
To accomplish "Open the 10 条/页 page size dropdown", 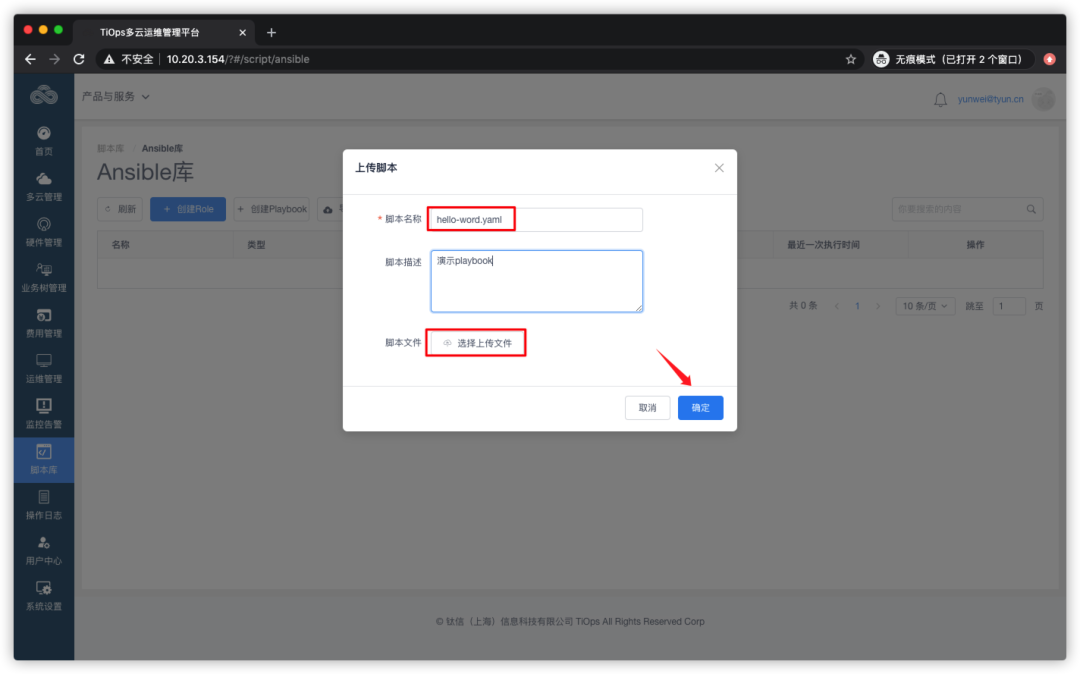I will tap(925, 306).
